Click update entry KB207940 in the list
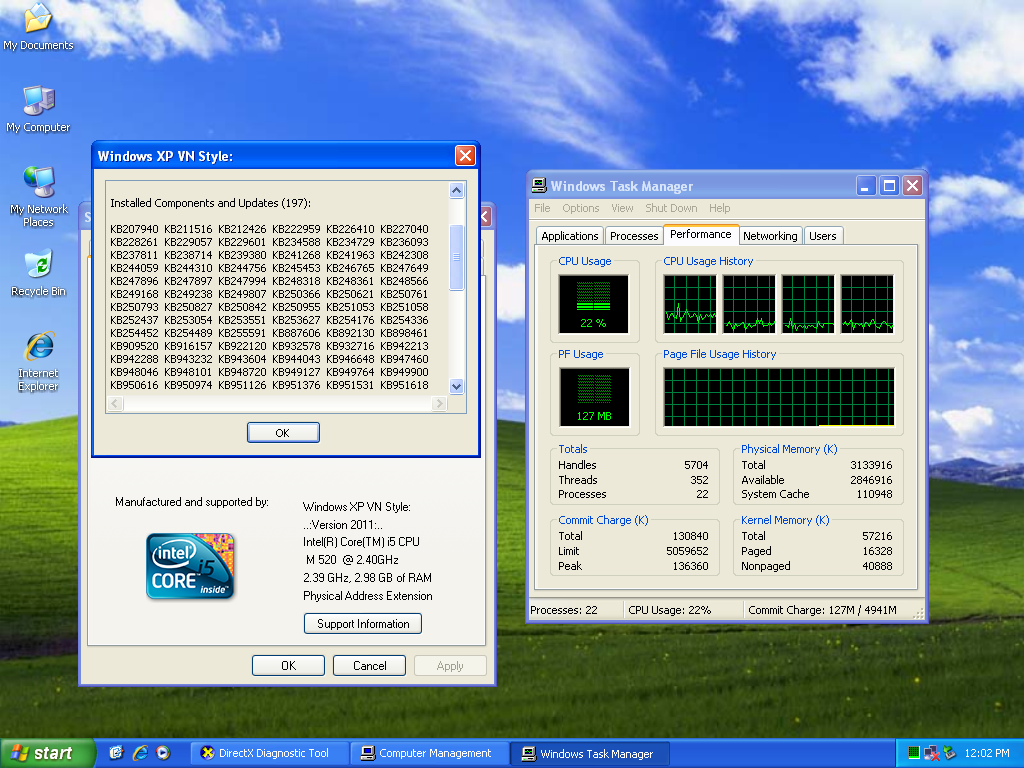The height and width of the screenshot is (768, 1024). (x=134, y=229)
